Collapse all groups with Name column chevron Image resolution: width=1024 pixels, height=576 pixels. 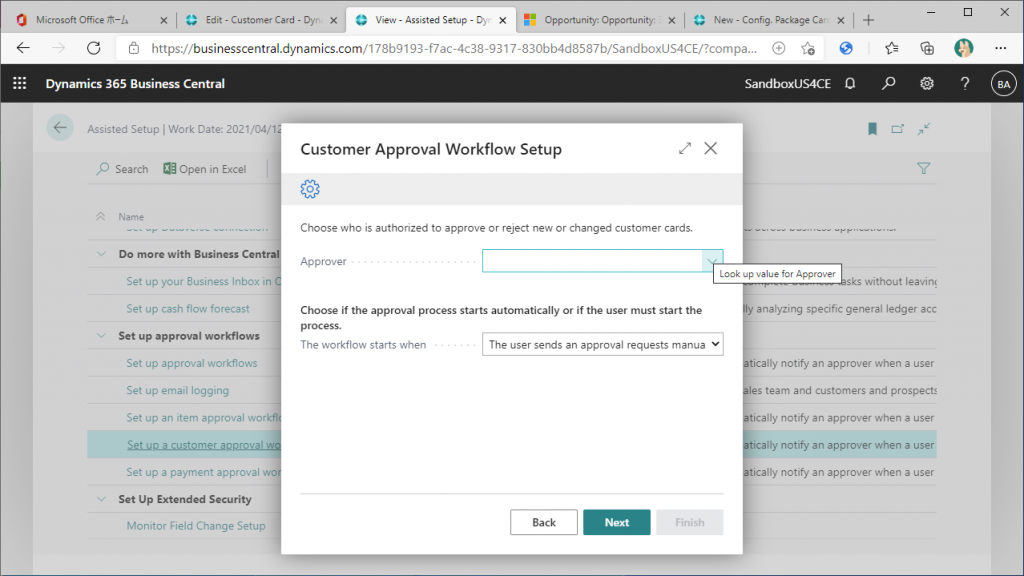click(x=101, y=216)
